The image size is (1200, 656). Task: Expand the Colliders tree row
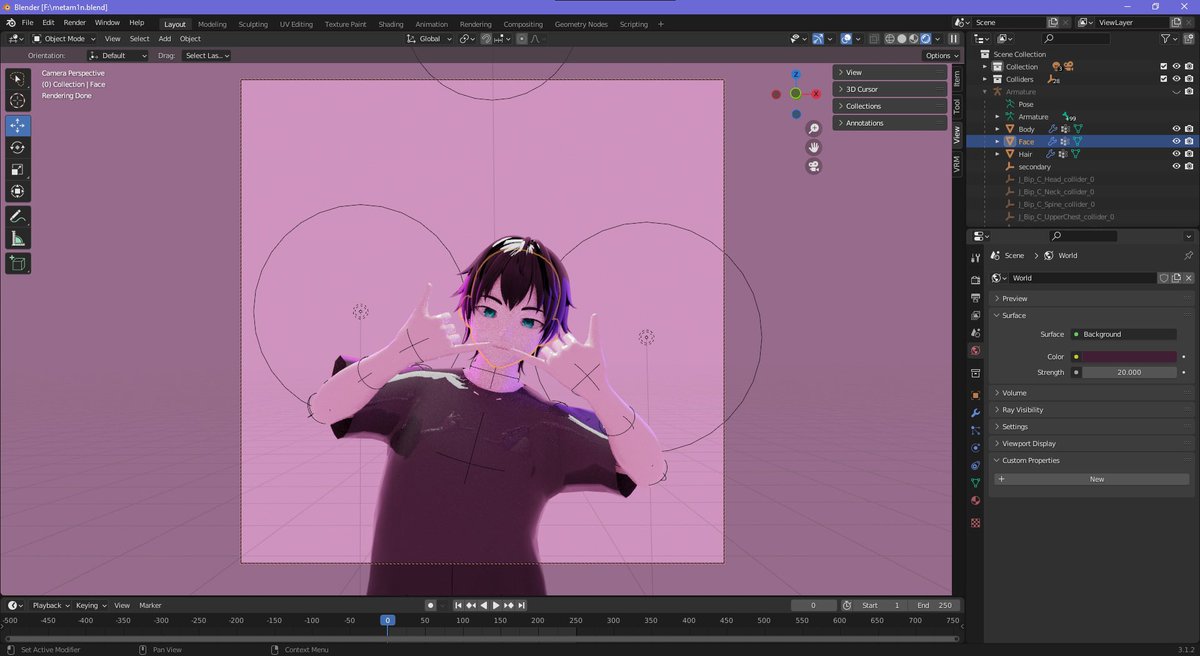click(x=985, y=79)
